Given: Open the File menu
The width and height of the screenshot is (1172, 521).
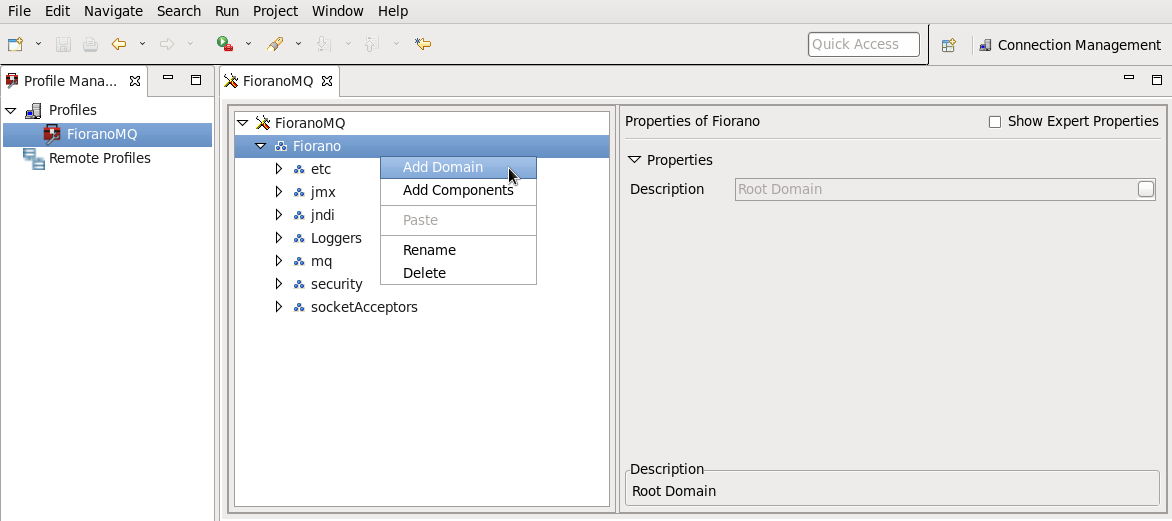Looking at the screenshot, I should (x=19, y=11).
